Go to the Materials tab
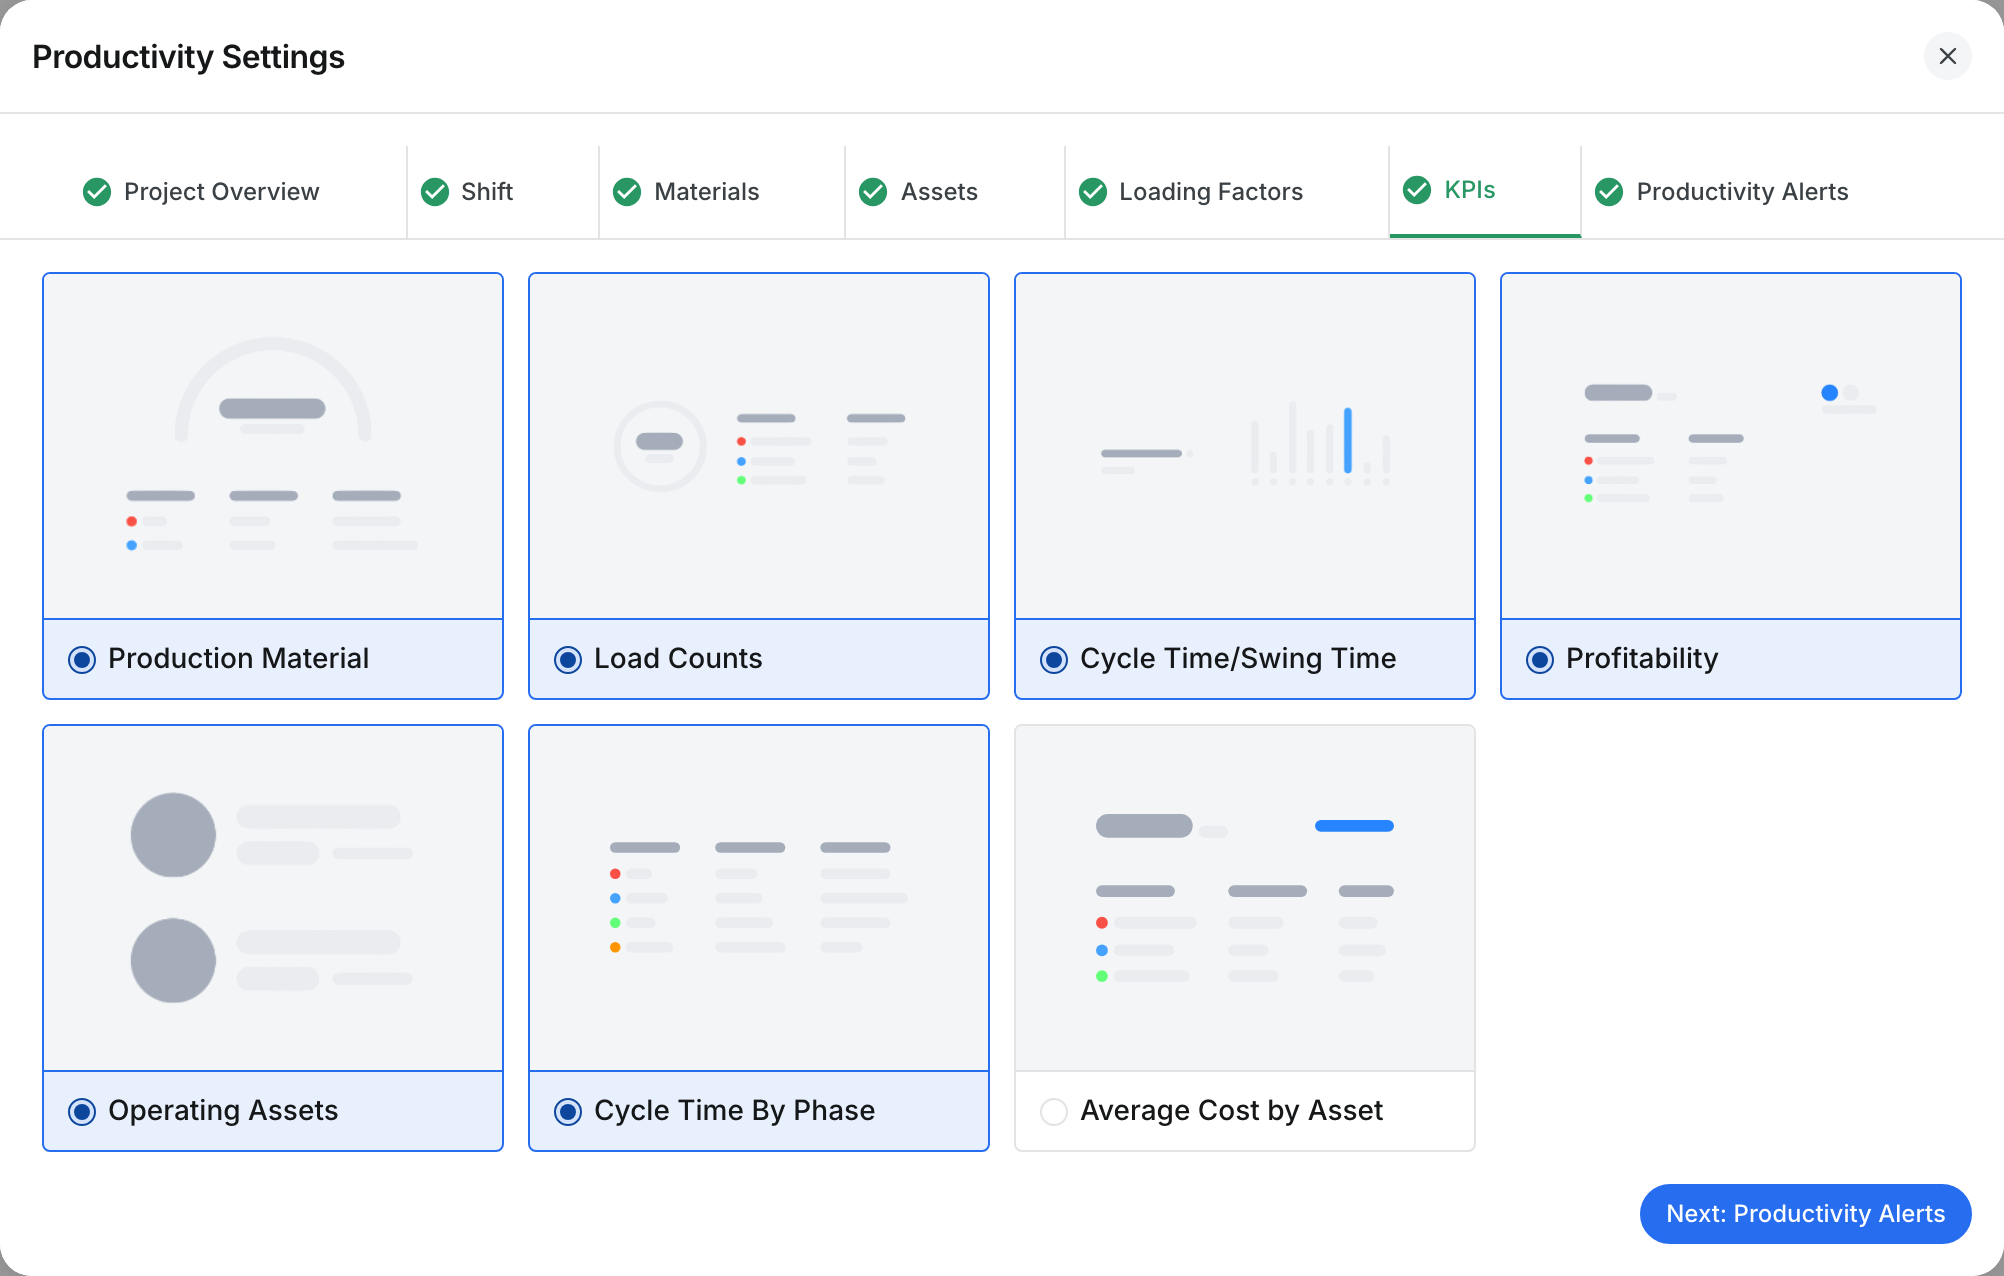Viewport: 2004px width, 1276px height. pyautogui.click(x=722, y=191)
